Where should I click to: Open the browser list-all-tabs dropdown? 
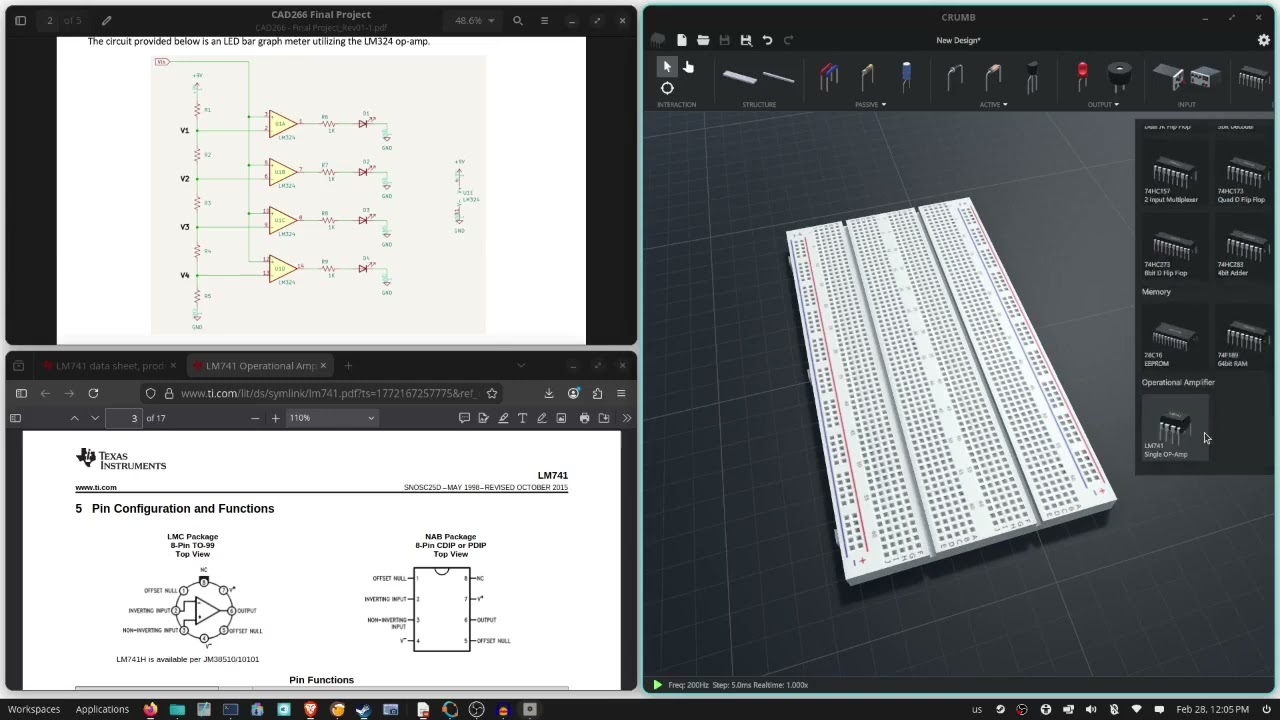pyautogui.click(x=521, y=366)
